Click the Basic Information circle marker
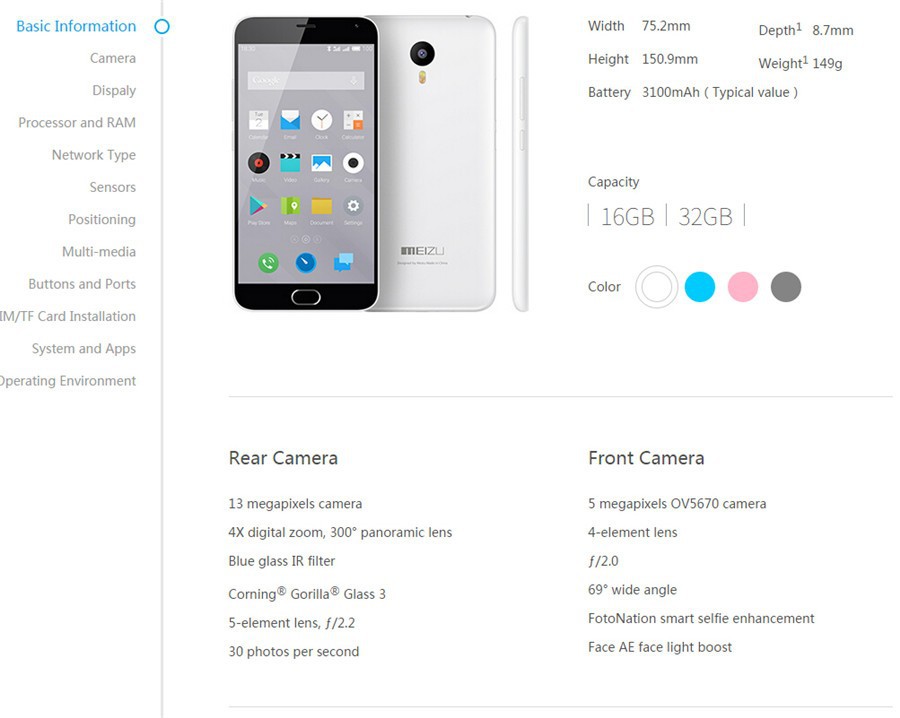This screenshot has height=718, width=900. click(162, 26)
